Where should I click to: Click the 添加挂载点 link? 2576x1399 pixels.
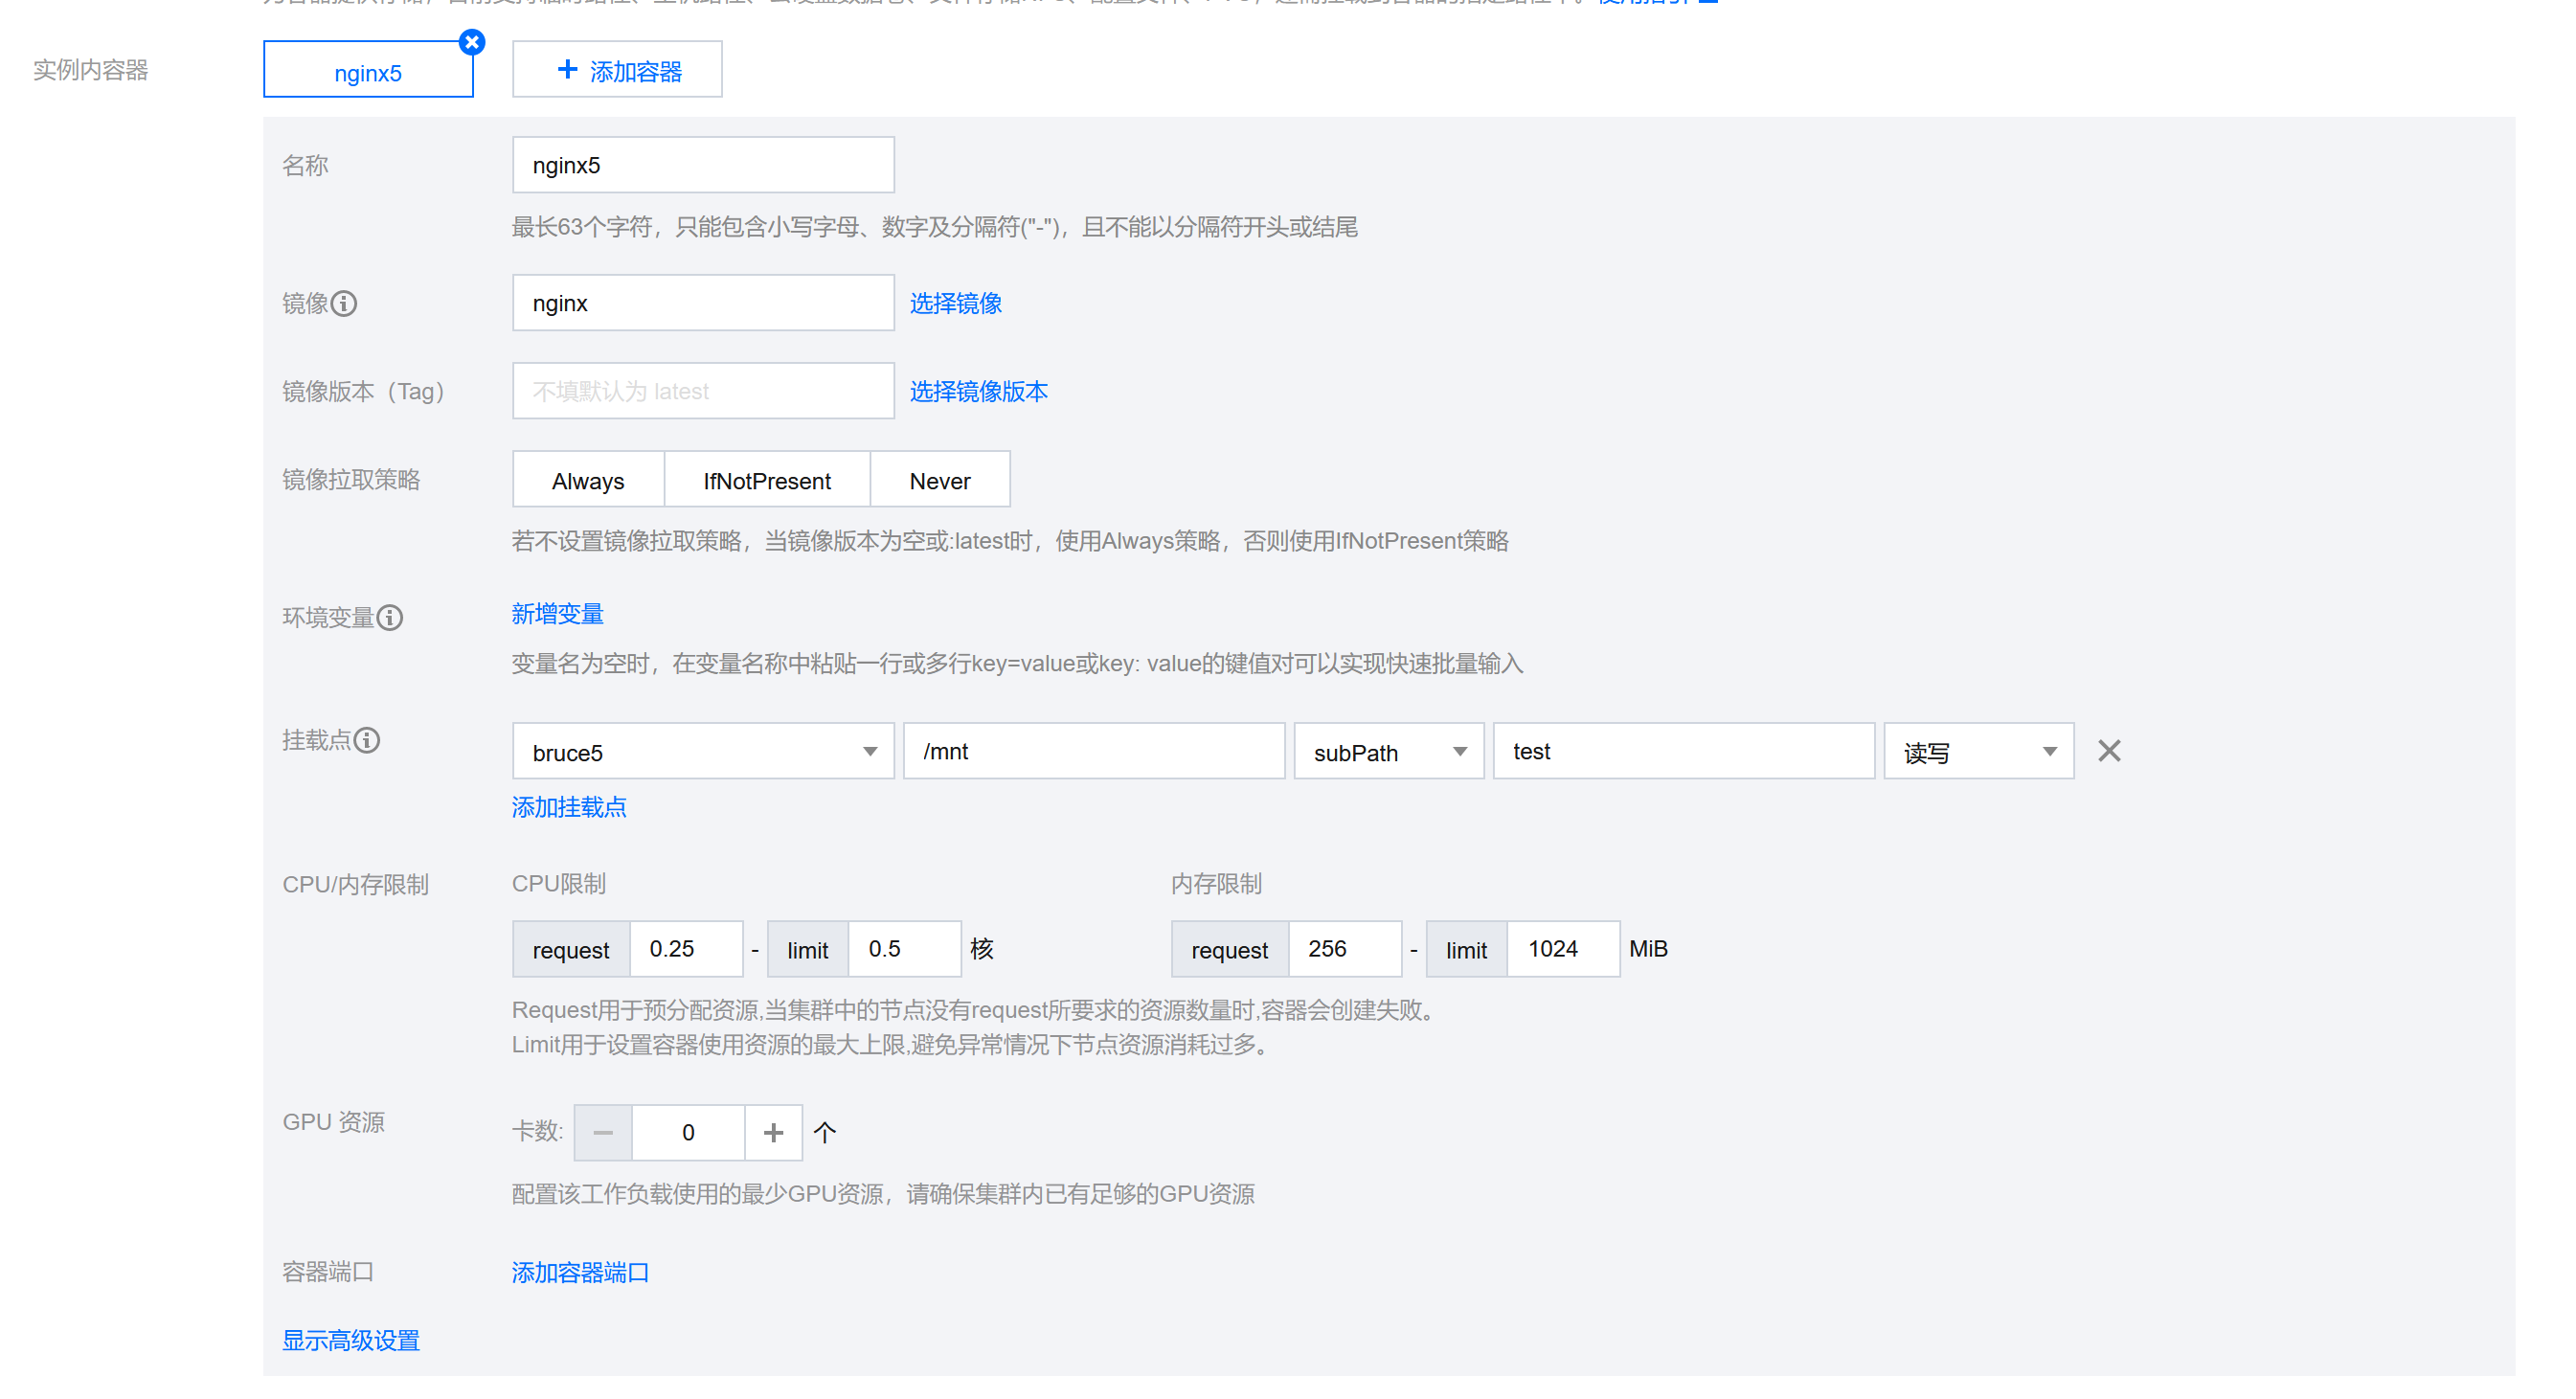(x=568, y=807)
